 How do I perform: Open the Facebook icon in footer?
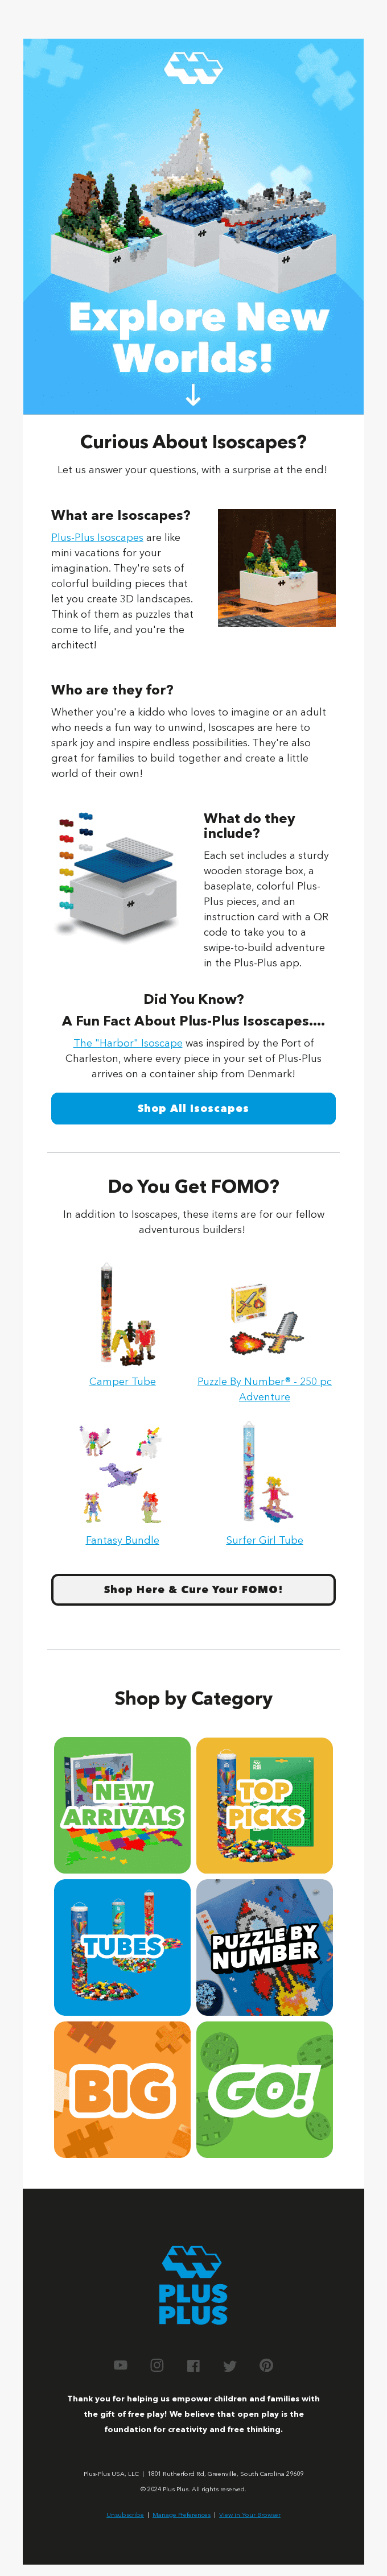pyautogui.click(x=194, y=2365)
